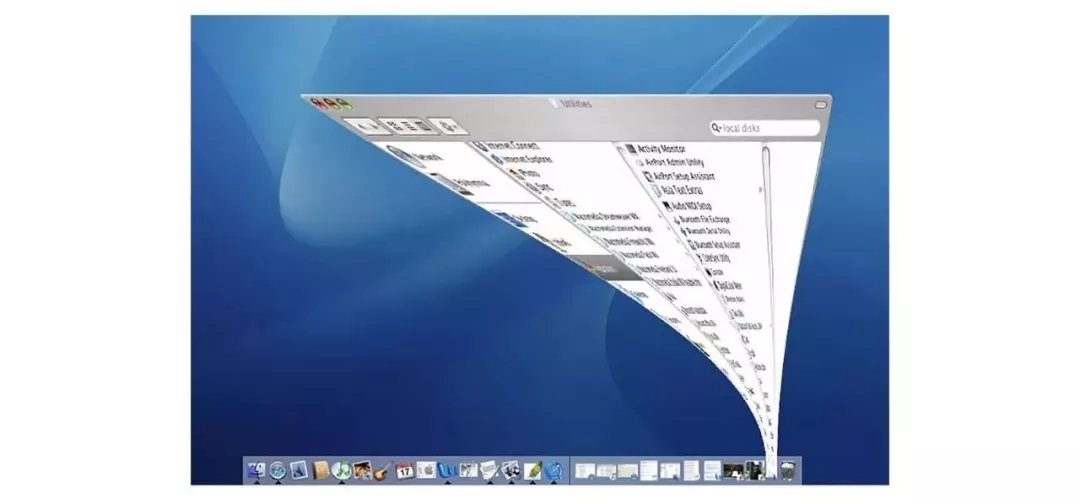This screenshot has height=504, width=1080.
Task: Open the Trash in the Dock
Action: coord(789,470)
